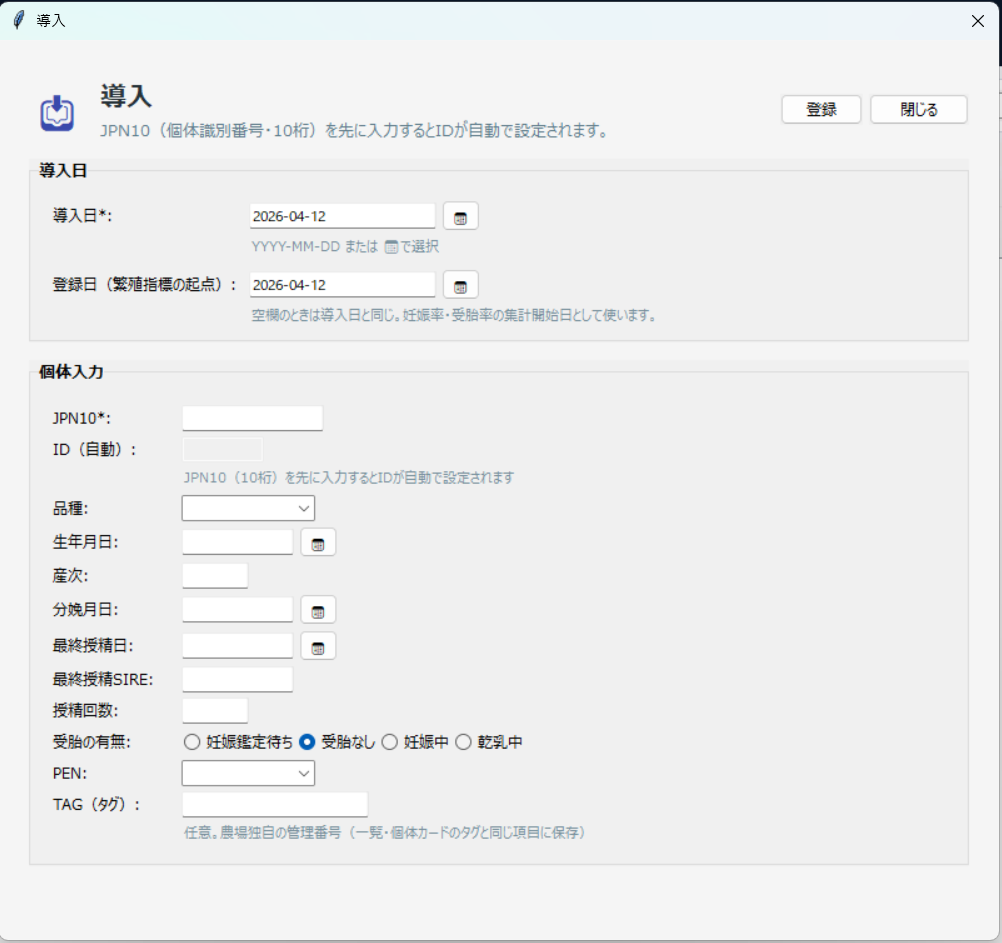
Task: Focus the 導入日 date field
Action: 343,216
